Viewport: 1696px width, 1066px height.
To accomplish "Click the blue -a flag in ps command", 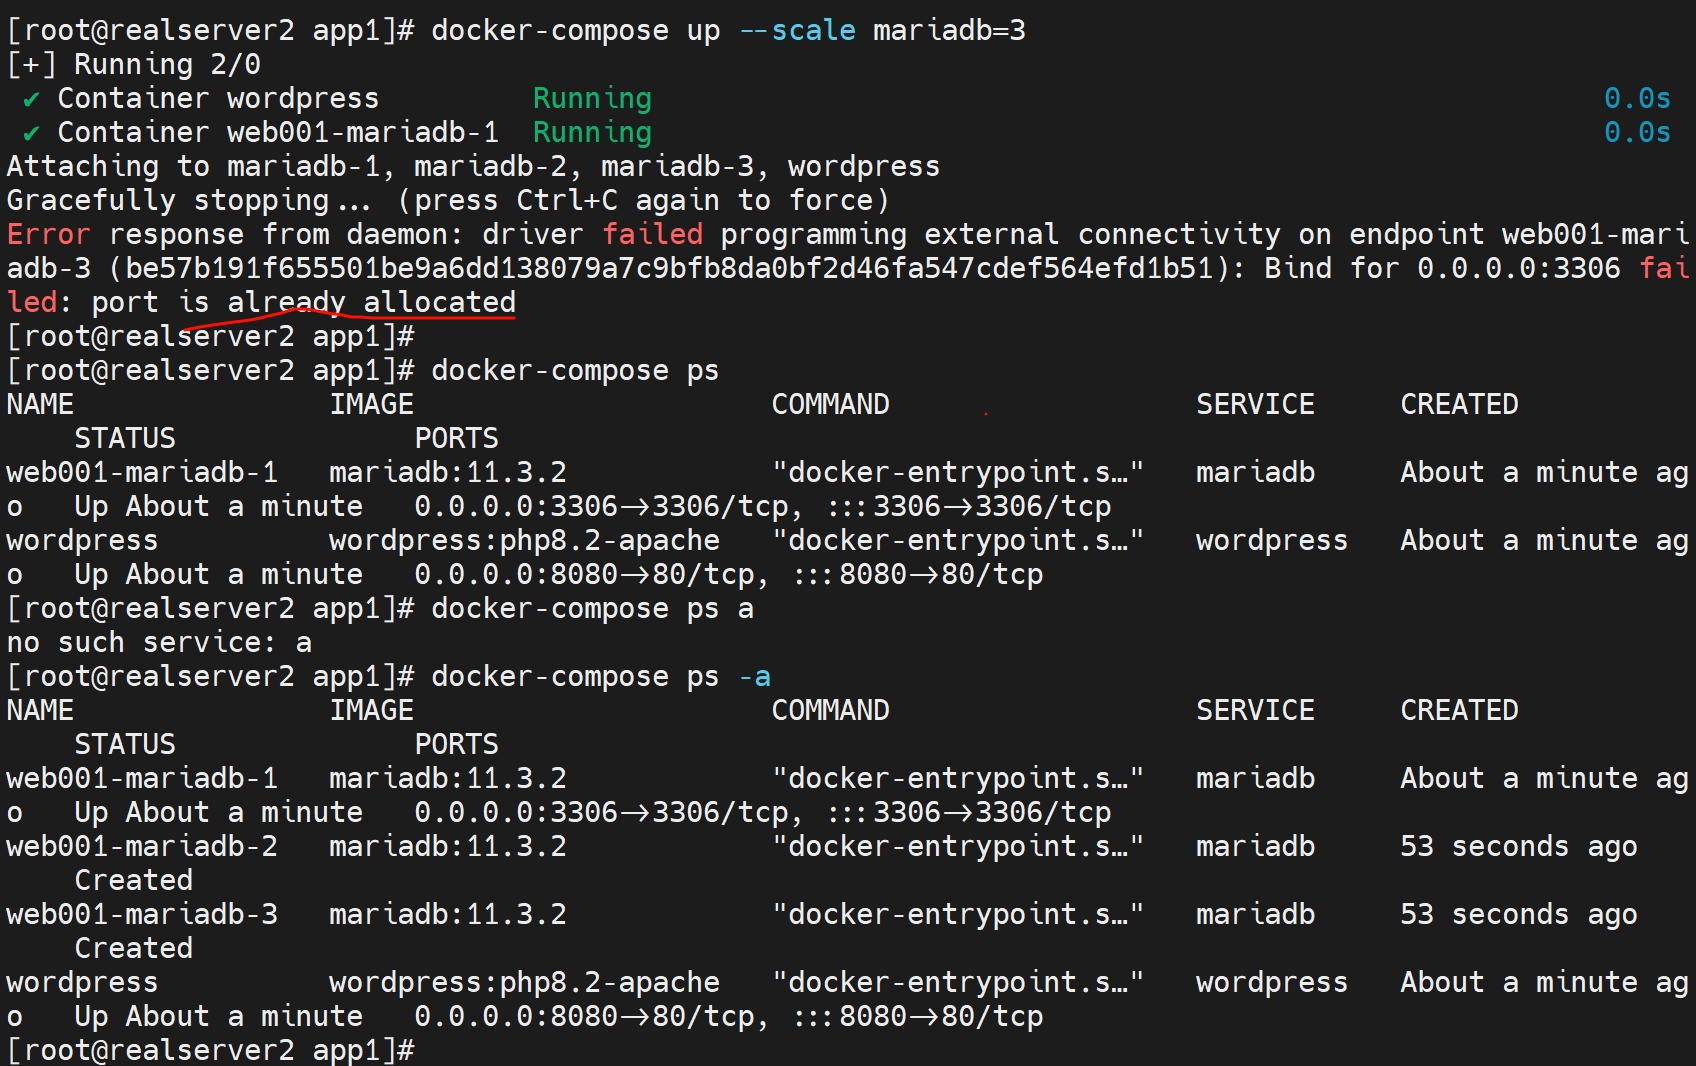I will [754, 676].
